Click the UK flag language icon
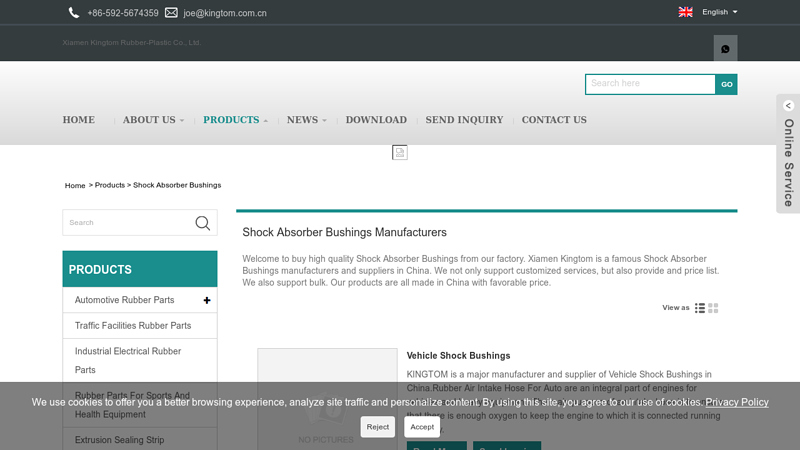The image size is (800, 450). pyautogui.click(x=685, y=12)
